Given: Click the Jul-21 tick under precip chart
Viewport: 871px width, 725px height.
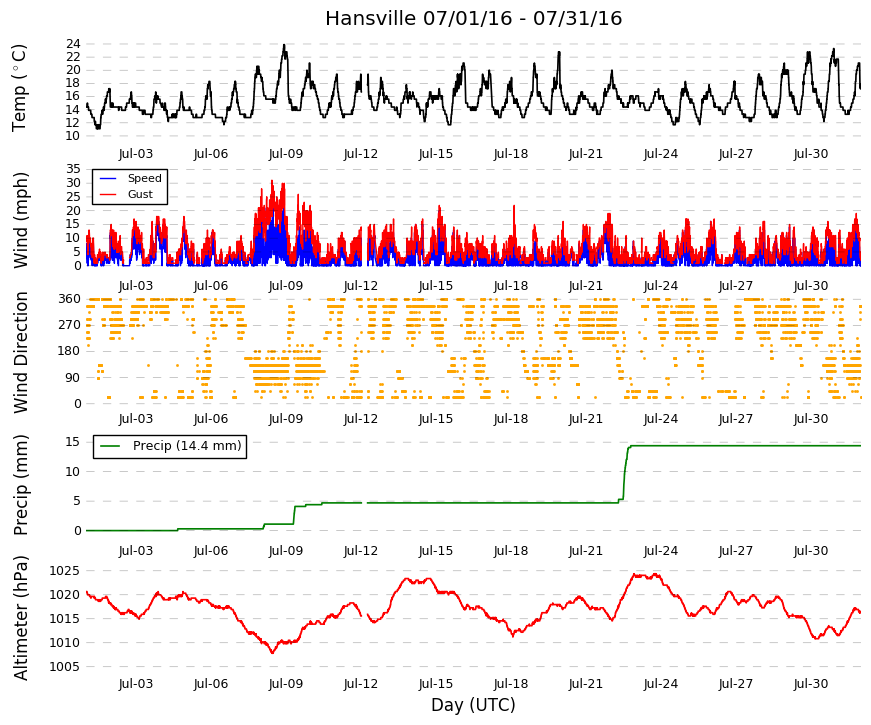Looking at the screenshot, I should click(x=585, y=551).
